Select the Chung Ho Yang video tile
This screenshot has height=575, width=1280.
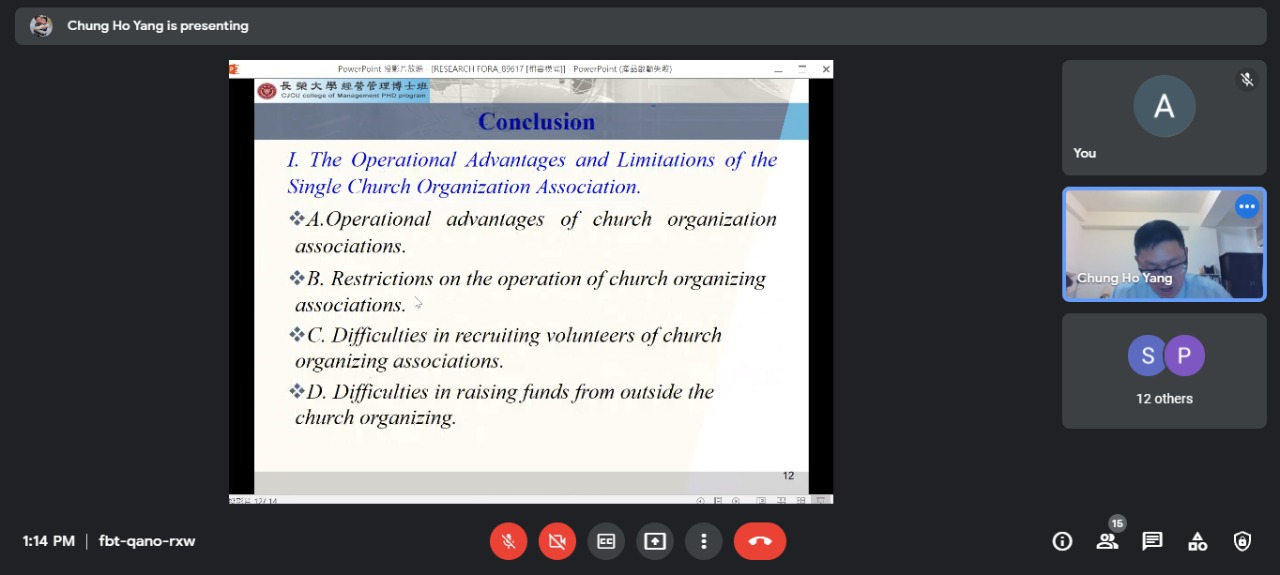pos(1164,244)
